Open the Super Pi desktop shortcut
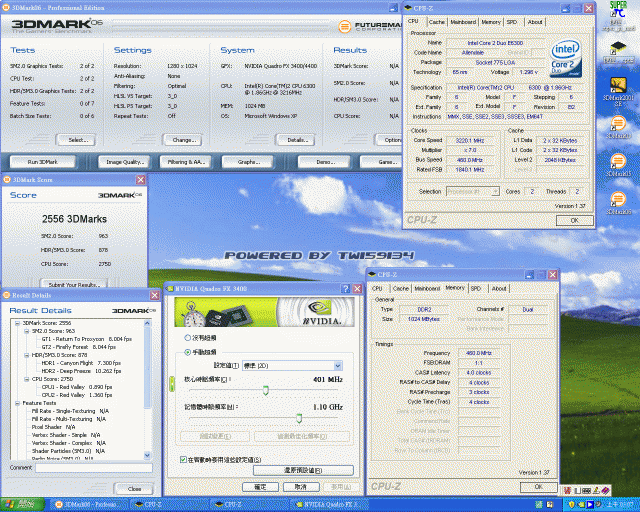 pos(618,16)
